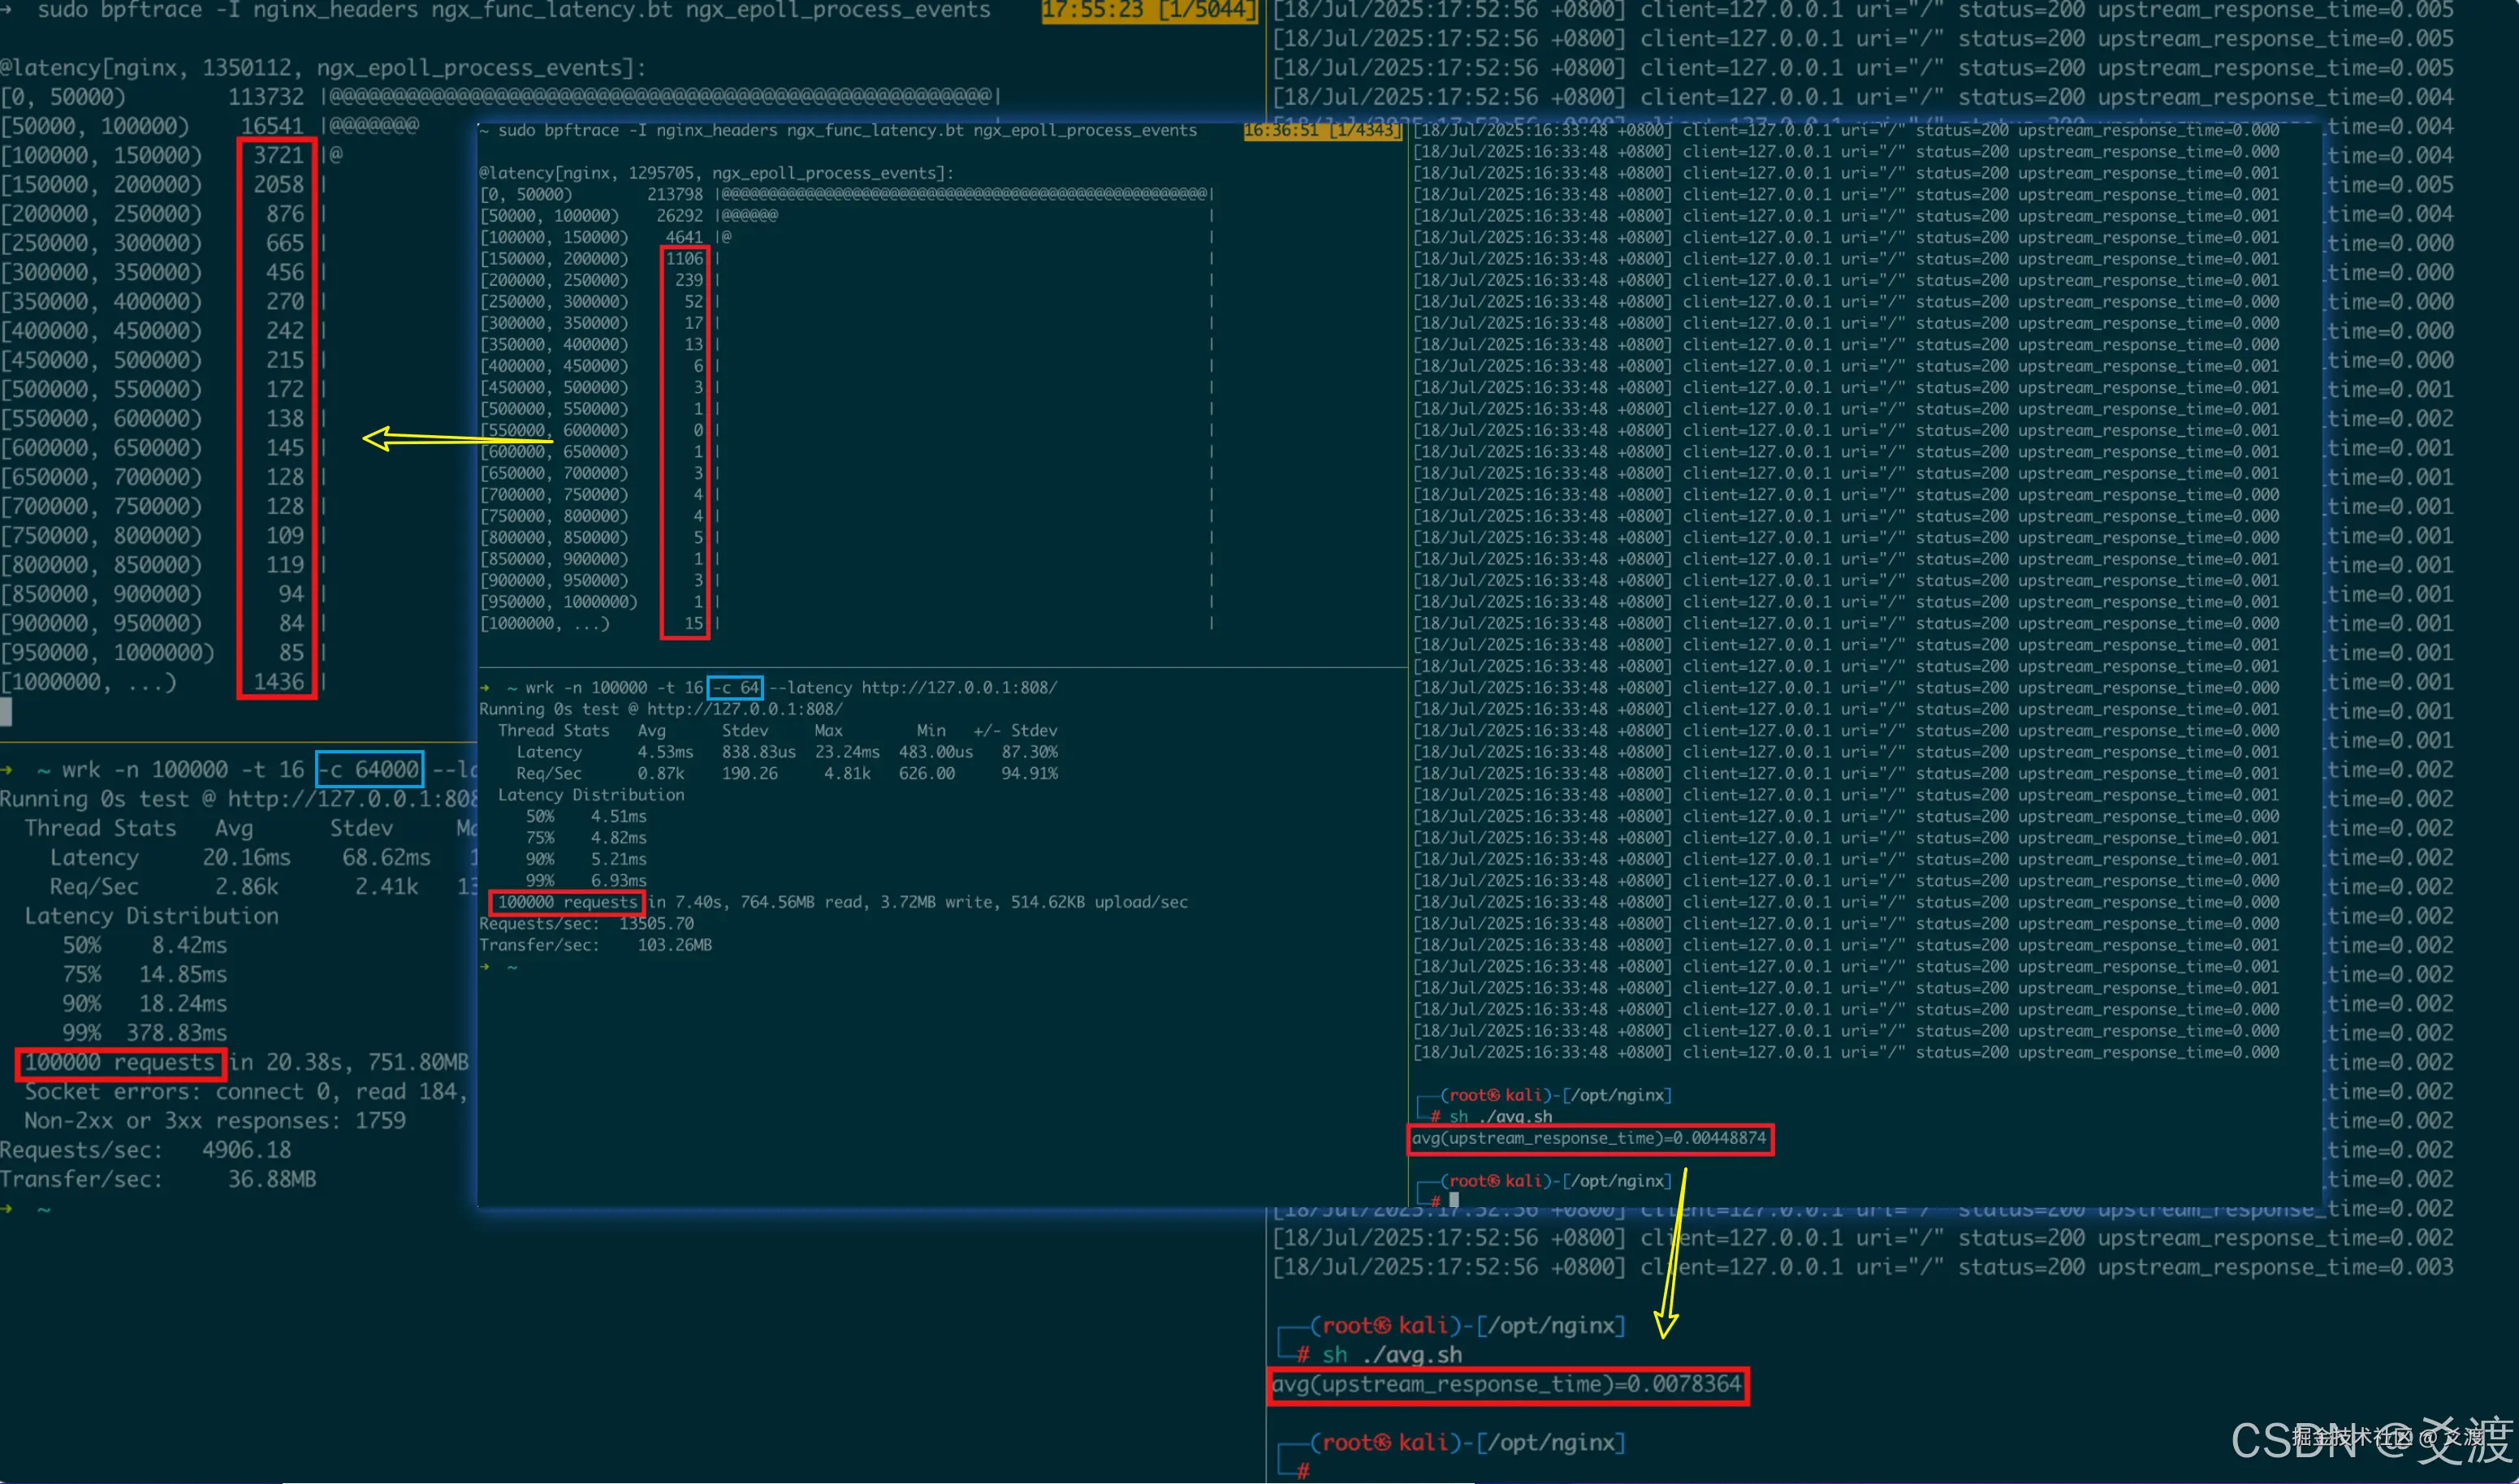Click Non-2xx or 3xx responses: 1759 line
Screen dimensions: 2519x1484
point(215,1120)
